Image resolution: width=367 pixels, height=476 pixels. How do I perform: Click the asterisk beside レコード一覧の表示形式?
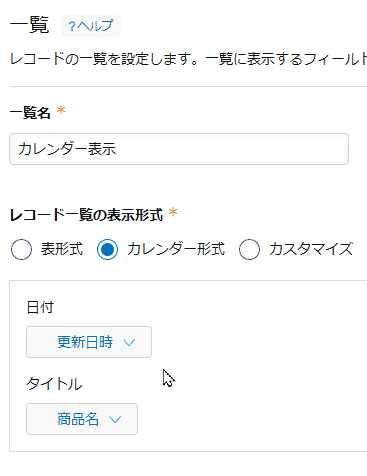point(173,212)
